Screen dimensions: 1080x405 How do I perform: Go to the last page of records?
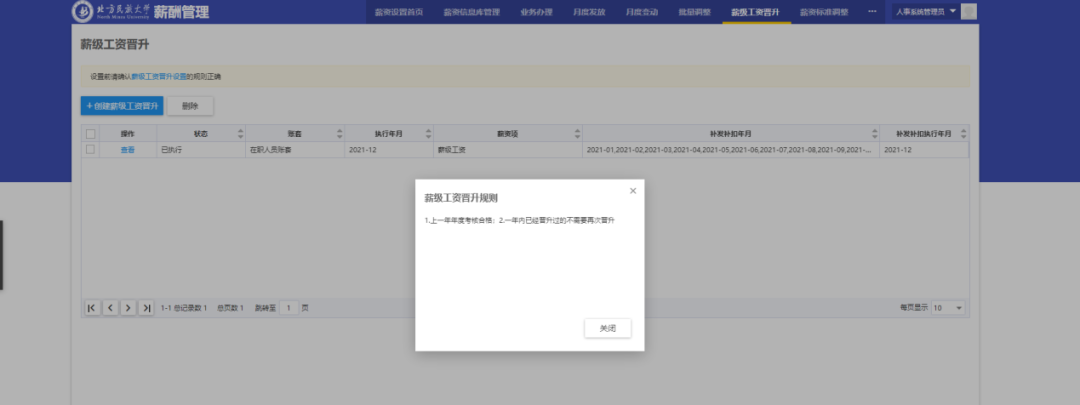click(146, 308)
